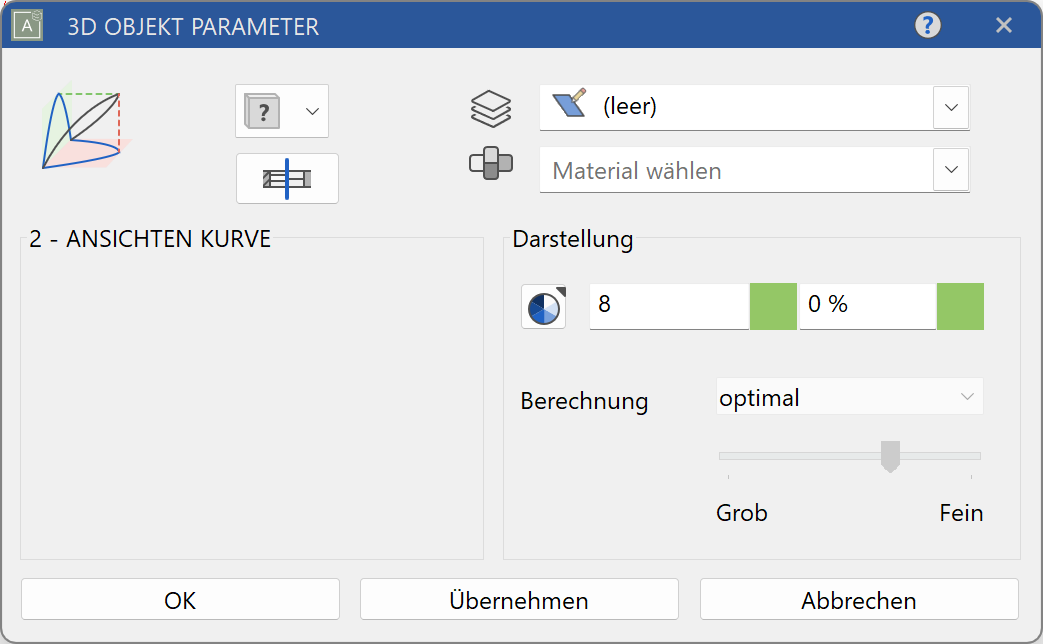Select the question-mark cube object type icon

263,111
